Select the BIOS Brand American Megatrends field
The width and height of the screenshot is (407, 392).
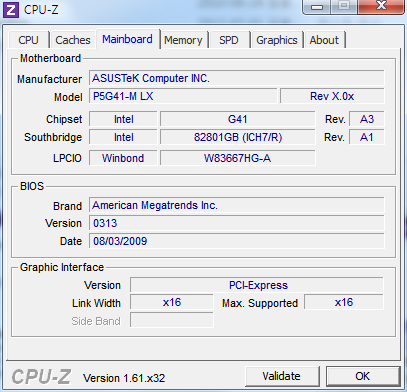236,205
